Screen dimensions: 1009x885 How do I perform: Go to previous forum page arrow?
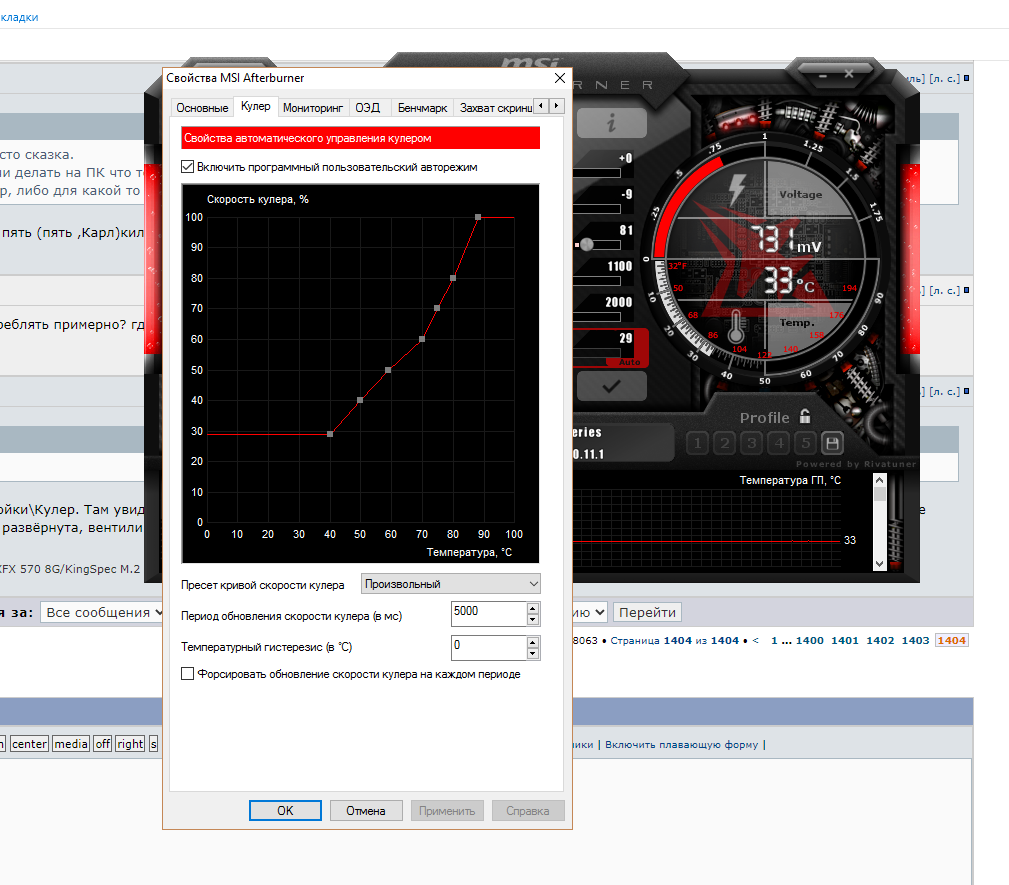(755, 640)
